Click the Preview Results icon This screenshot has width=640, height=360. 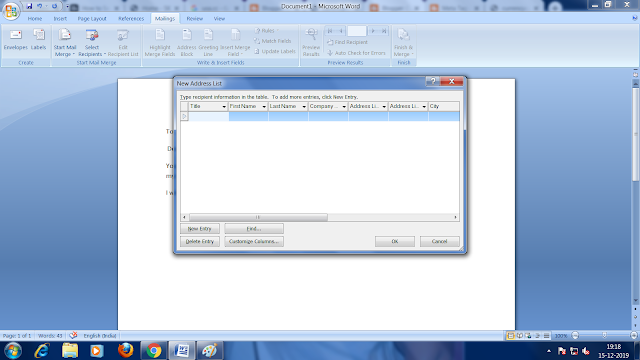pos(311,43)
